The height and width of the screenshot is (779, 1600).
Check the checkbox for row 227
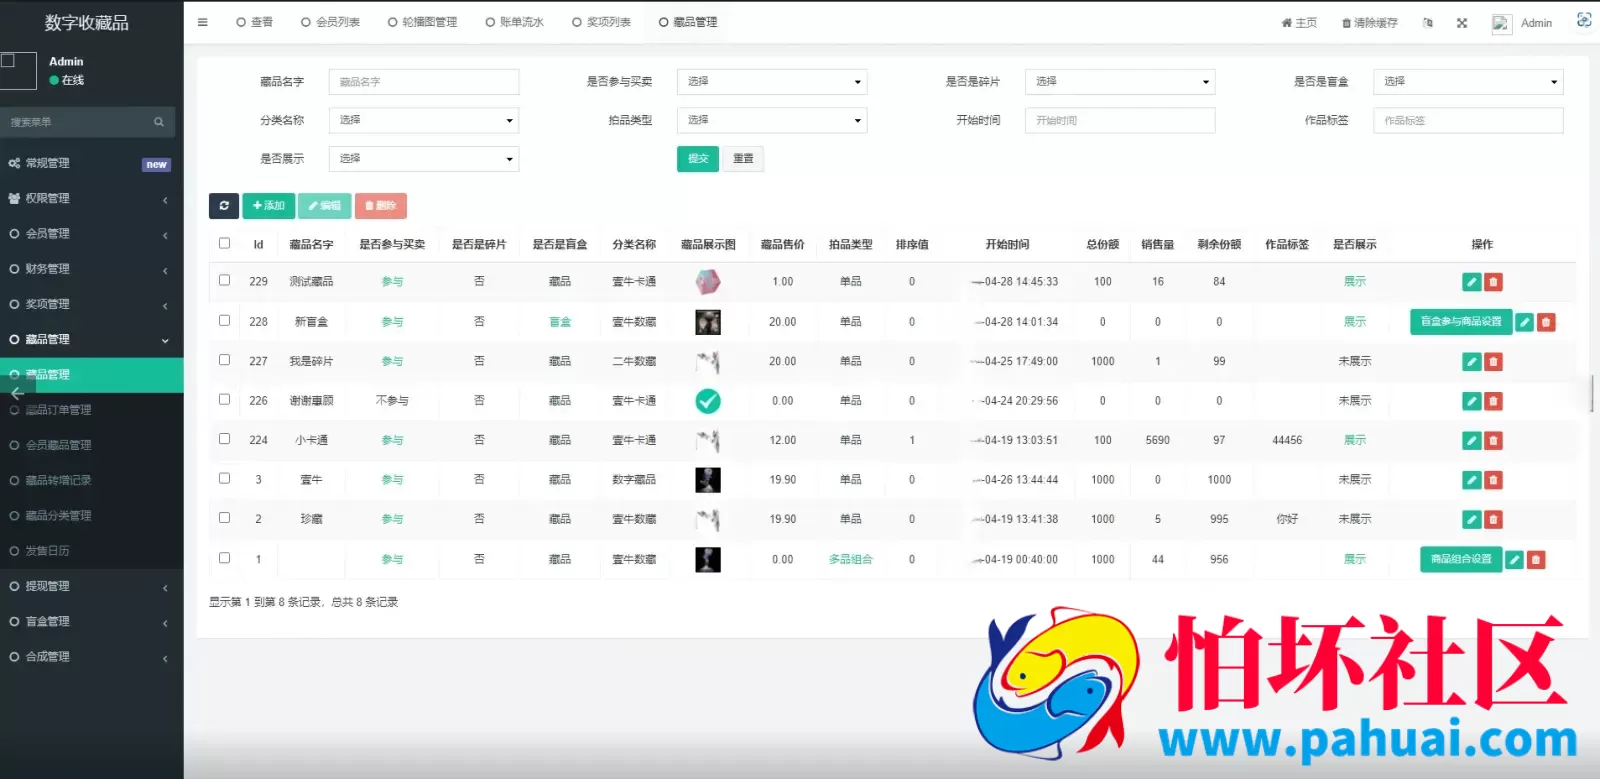224,359
